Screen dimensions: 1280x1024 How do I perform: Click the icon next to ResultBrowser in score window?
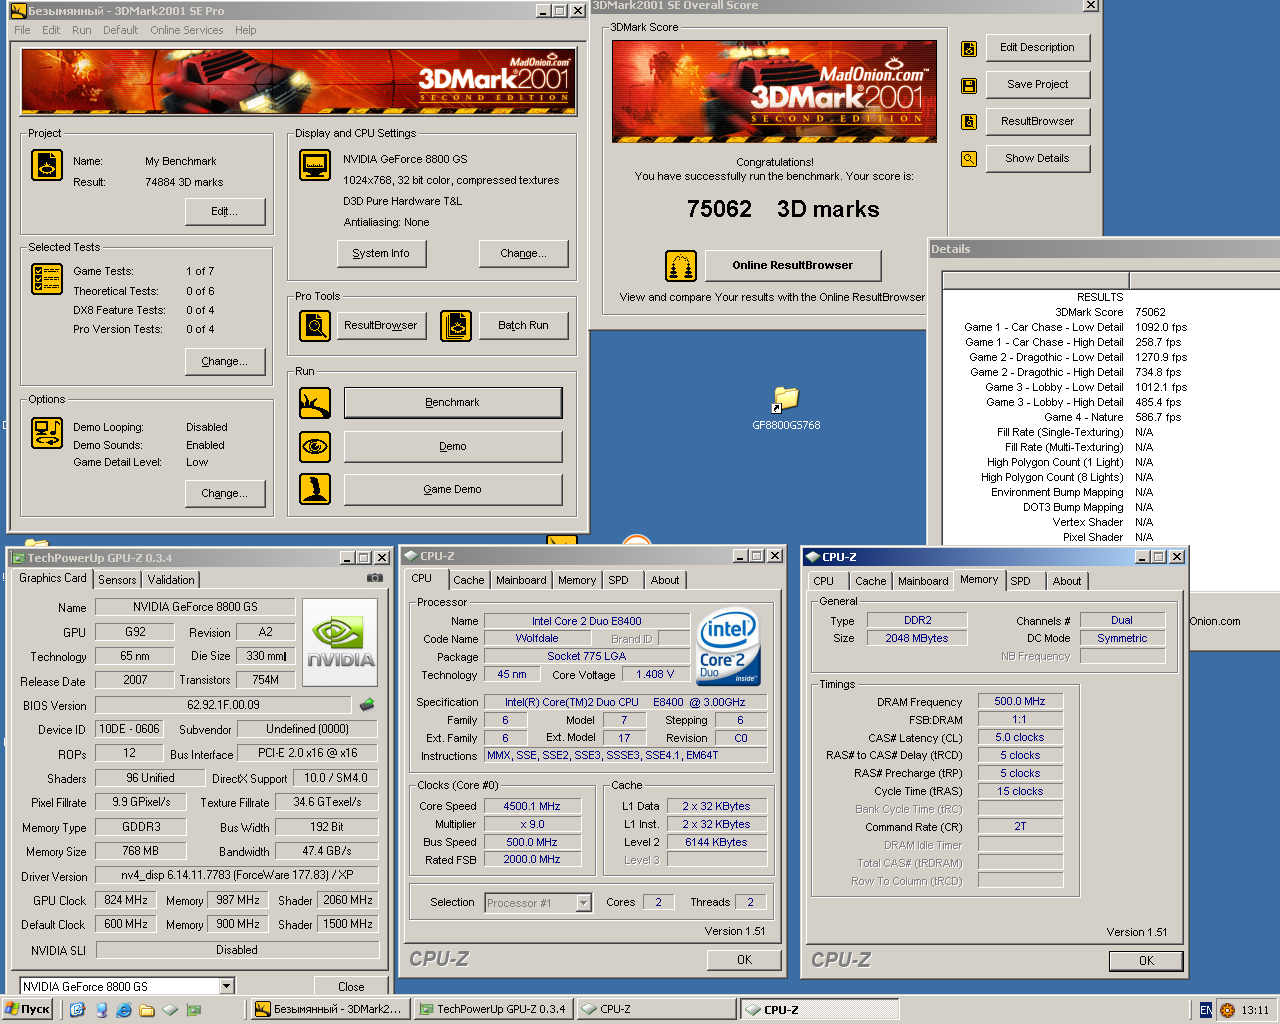click(x=968, y=122)
